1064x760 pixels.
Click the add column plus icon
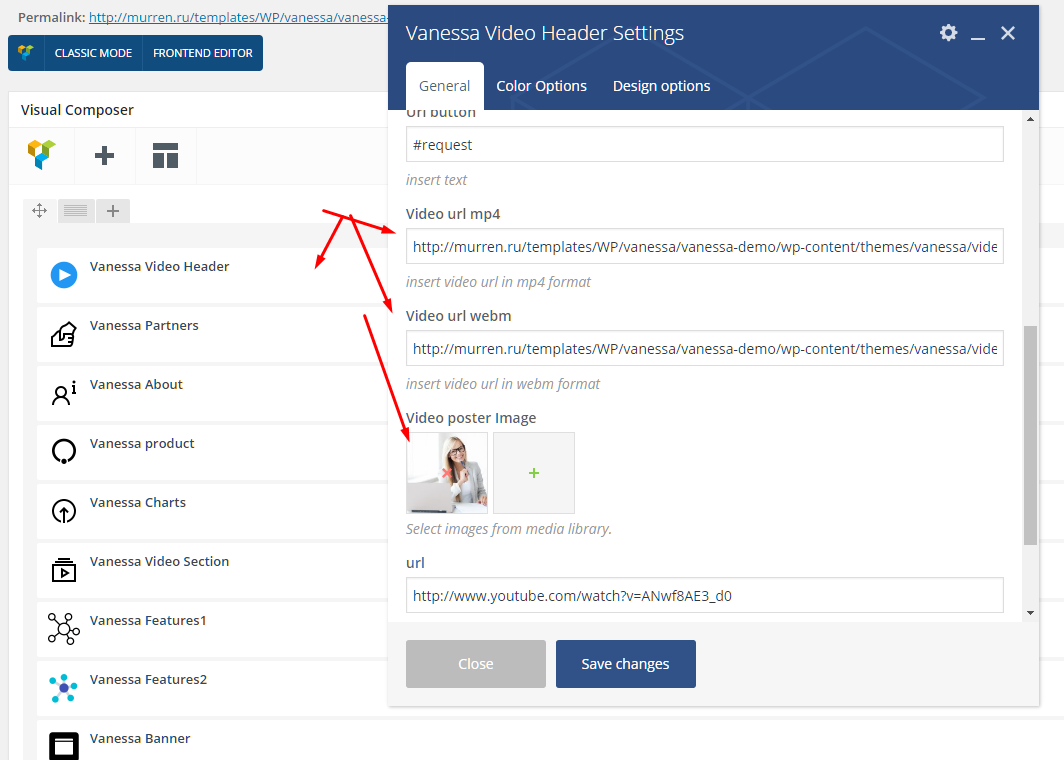click(x=113, y=210)
